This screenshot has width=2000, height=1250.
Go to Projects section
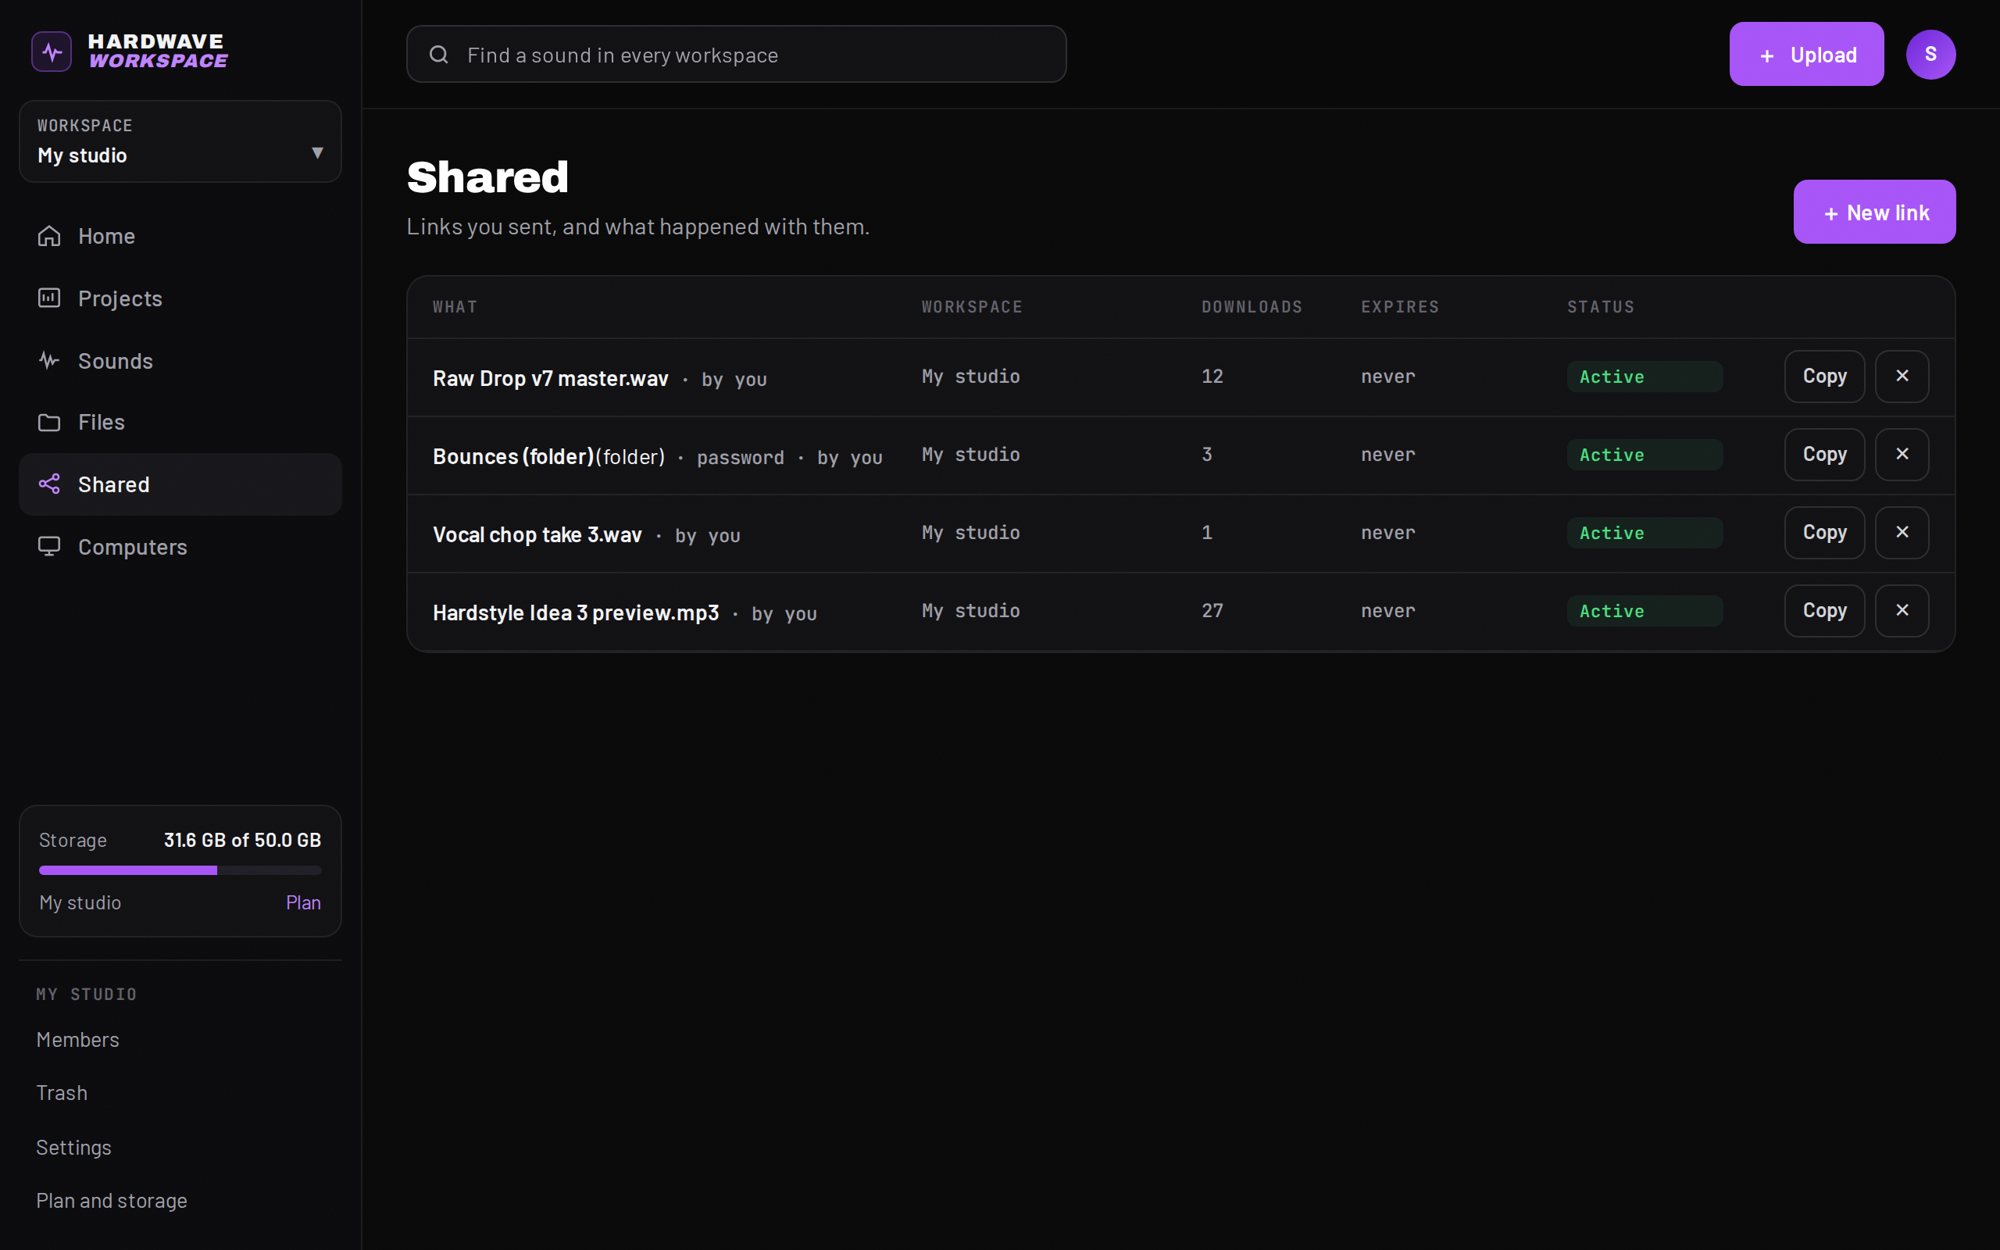pos(180,298)
